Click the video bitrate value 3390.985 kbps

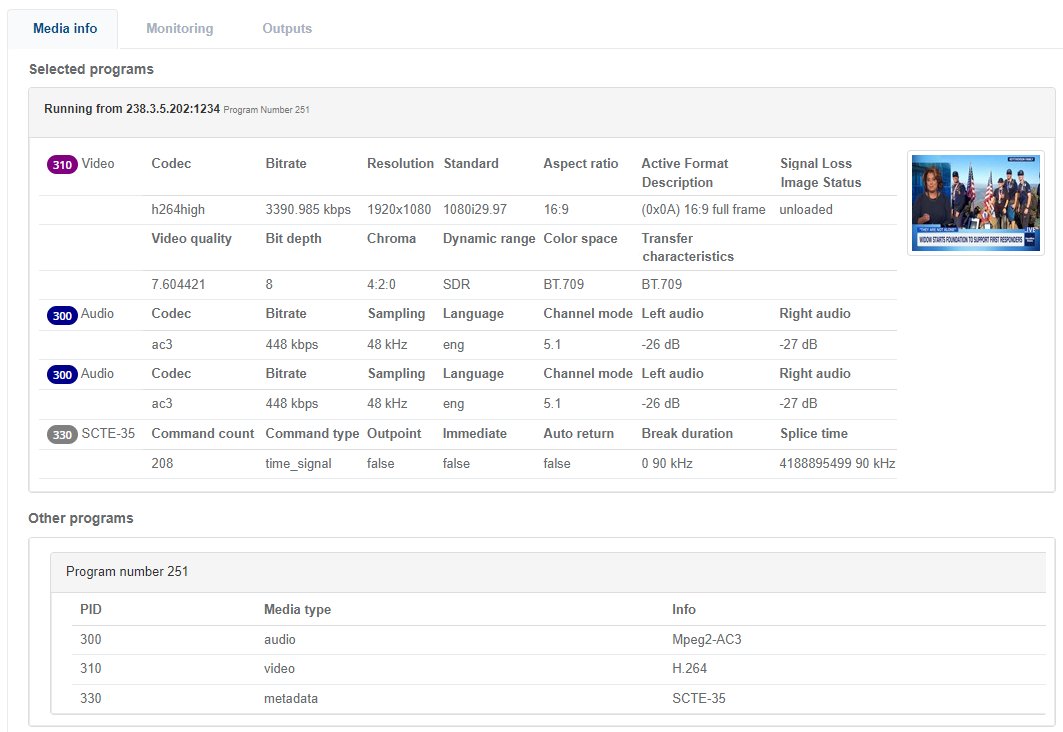(x=308, y=210)
